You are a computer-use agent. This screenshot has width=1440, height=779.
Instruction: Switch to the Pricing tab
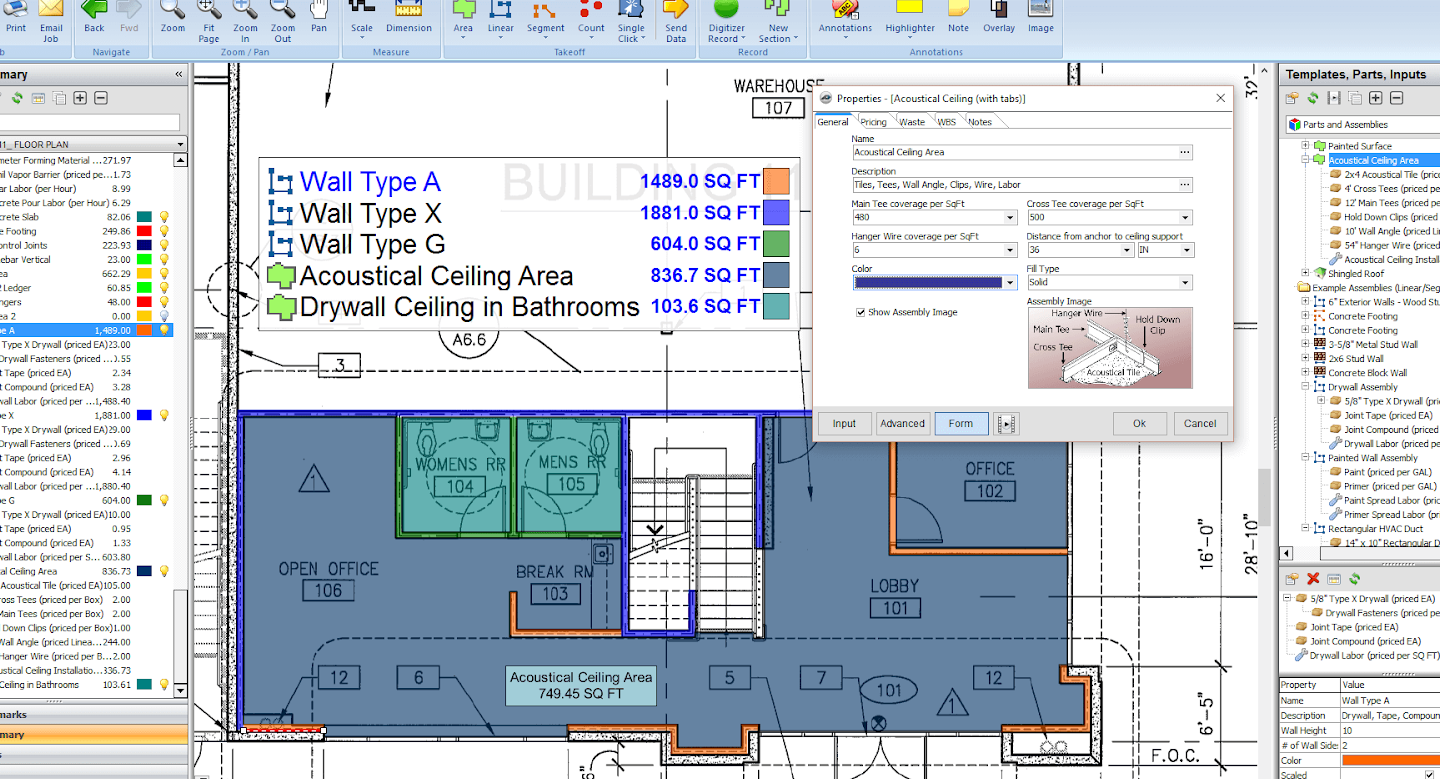click(873, 122)
